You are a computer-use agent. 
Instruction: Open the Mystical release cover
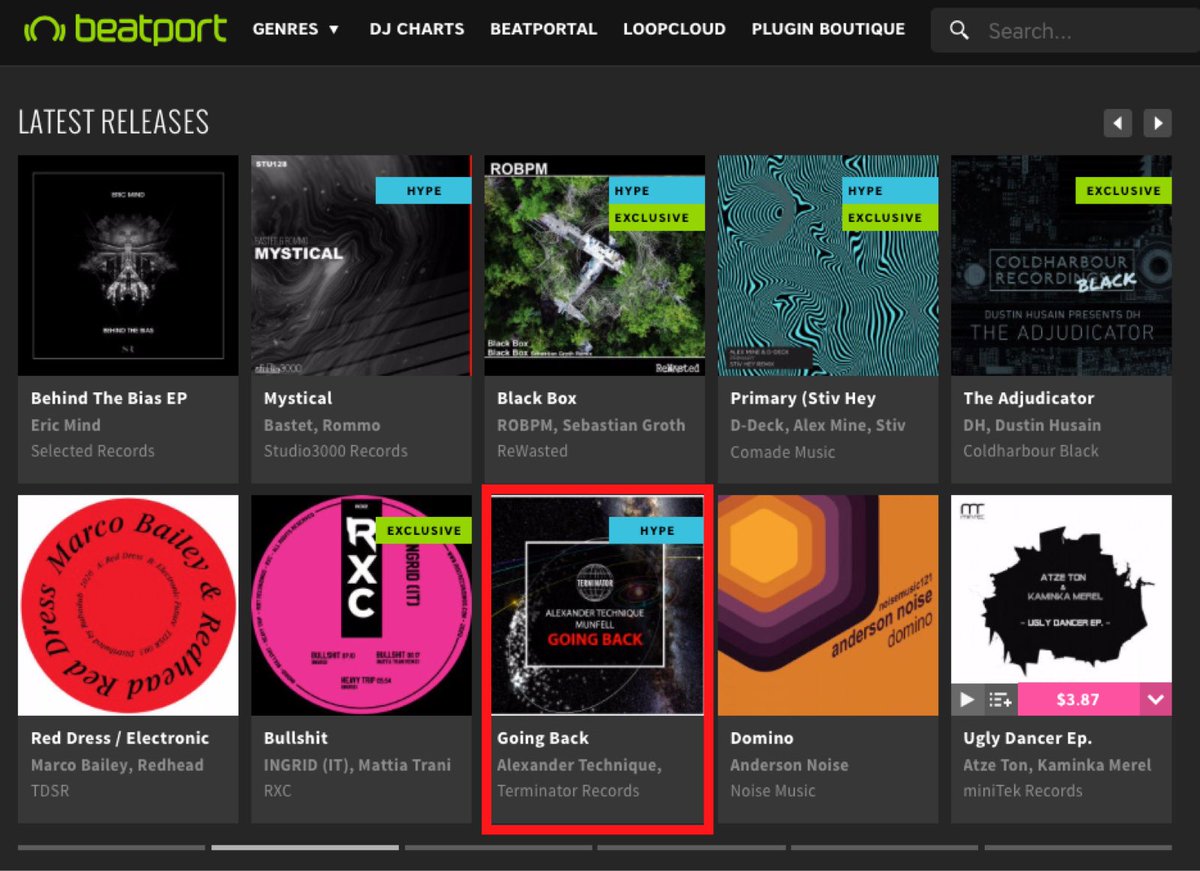tap(361, 265)
